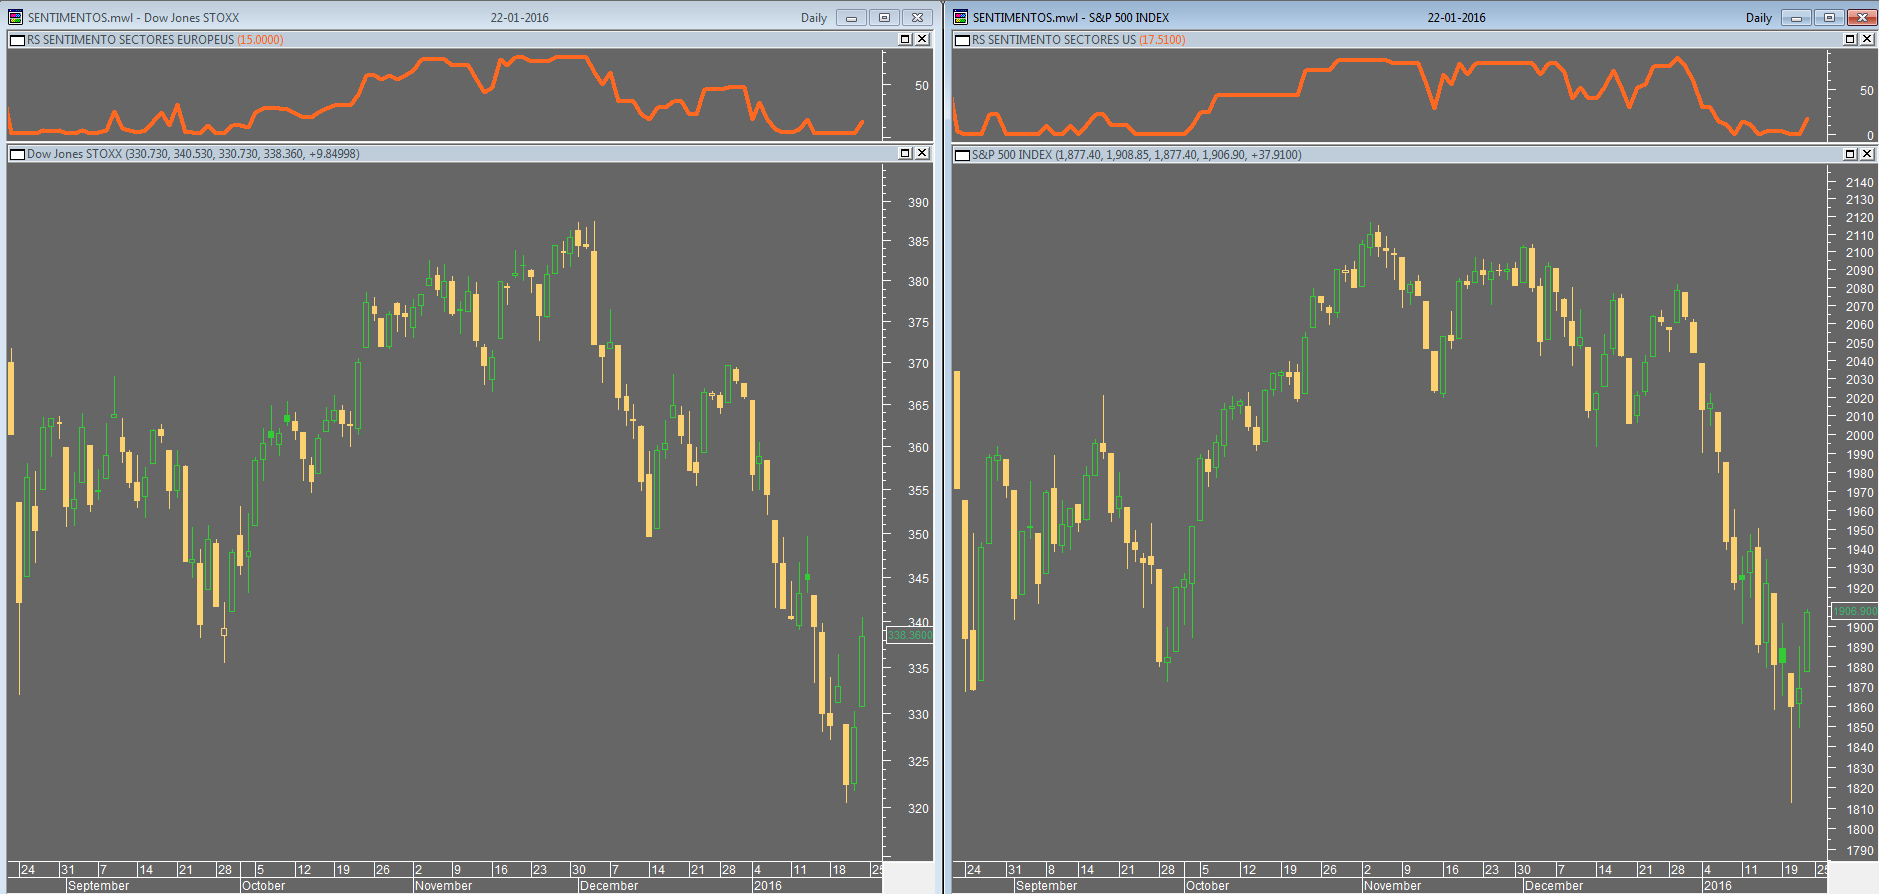This screenshot has width=1890, height=894.
Task: Restore the Dow Jones STOXX chart window
Action: click(884, 17)
